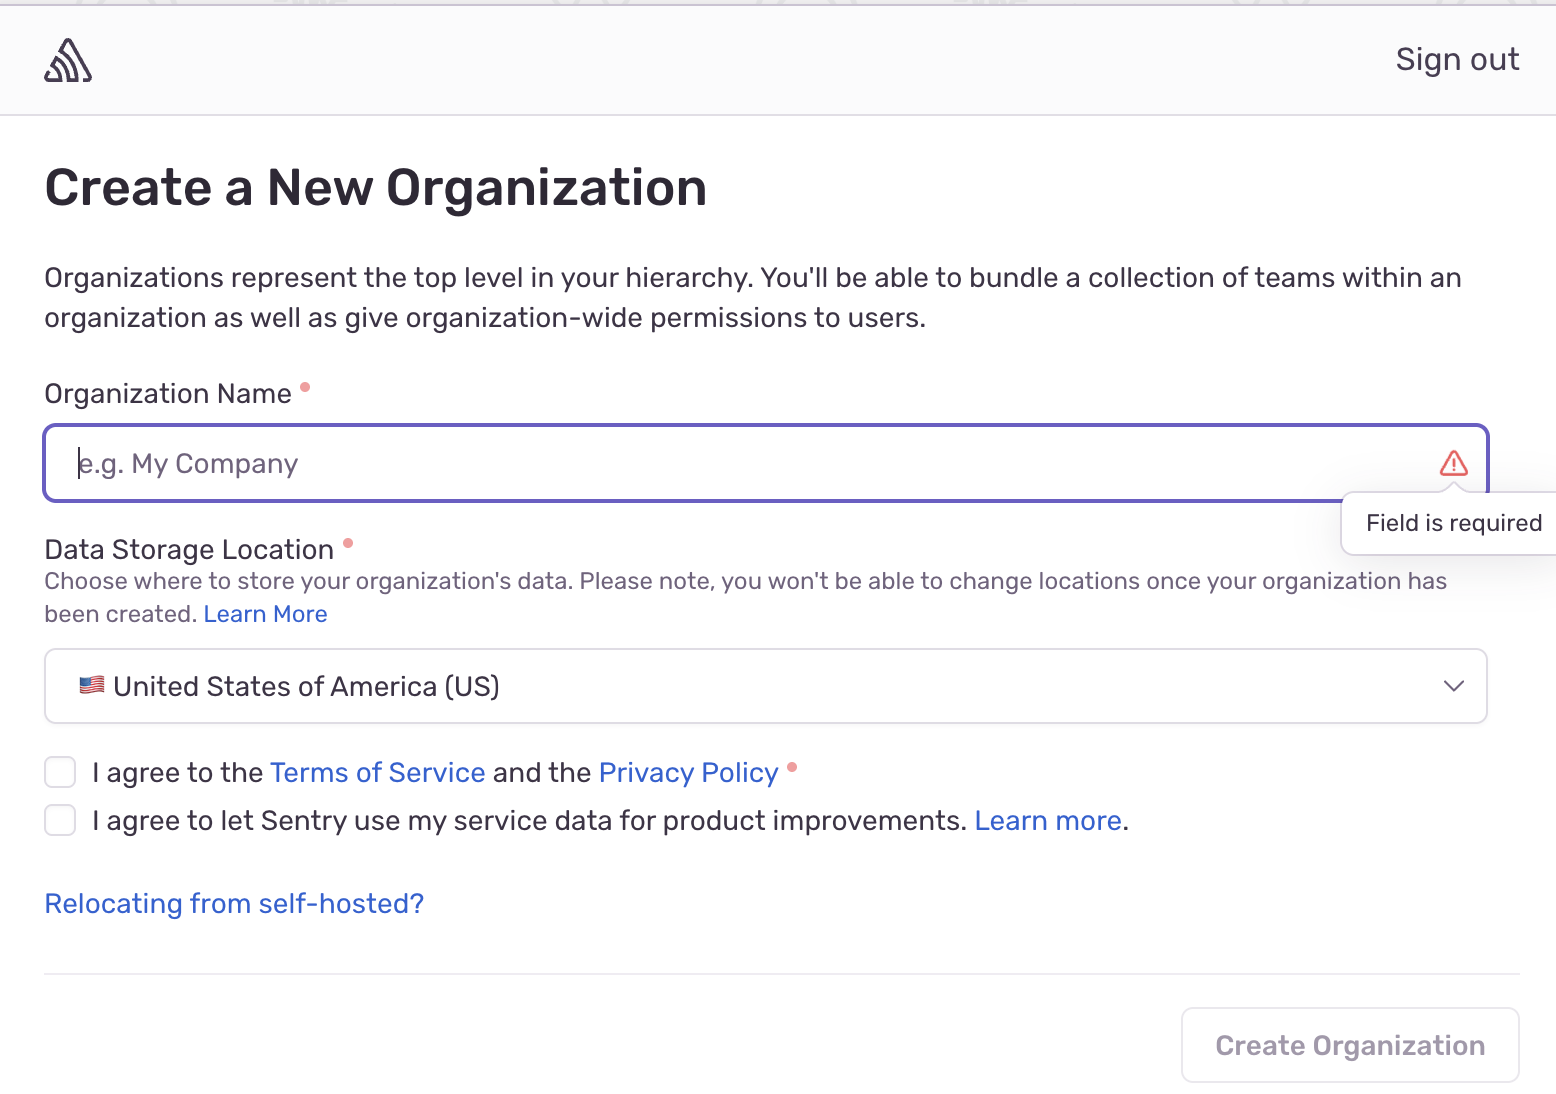Open the Terms of Service link
The height and width of the screenshot is (1094, 1556).
(x=377, y=773)
